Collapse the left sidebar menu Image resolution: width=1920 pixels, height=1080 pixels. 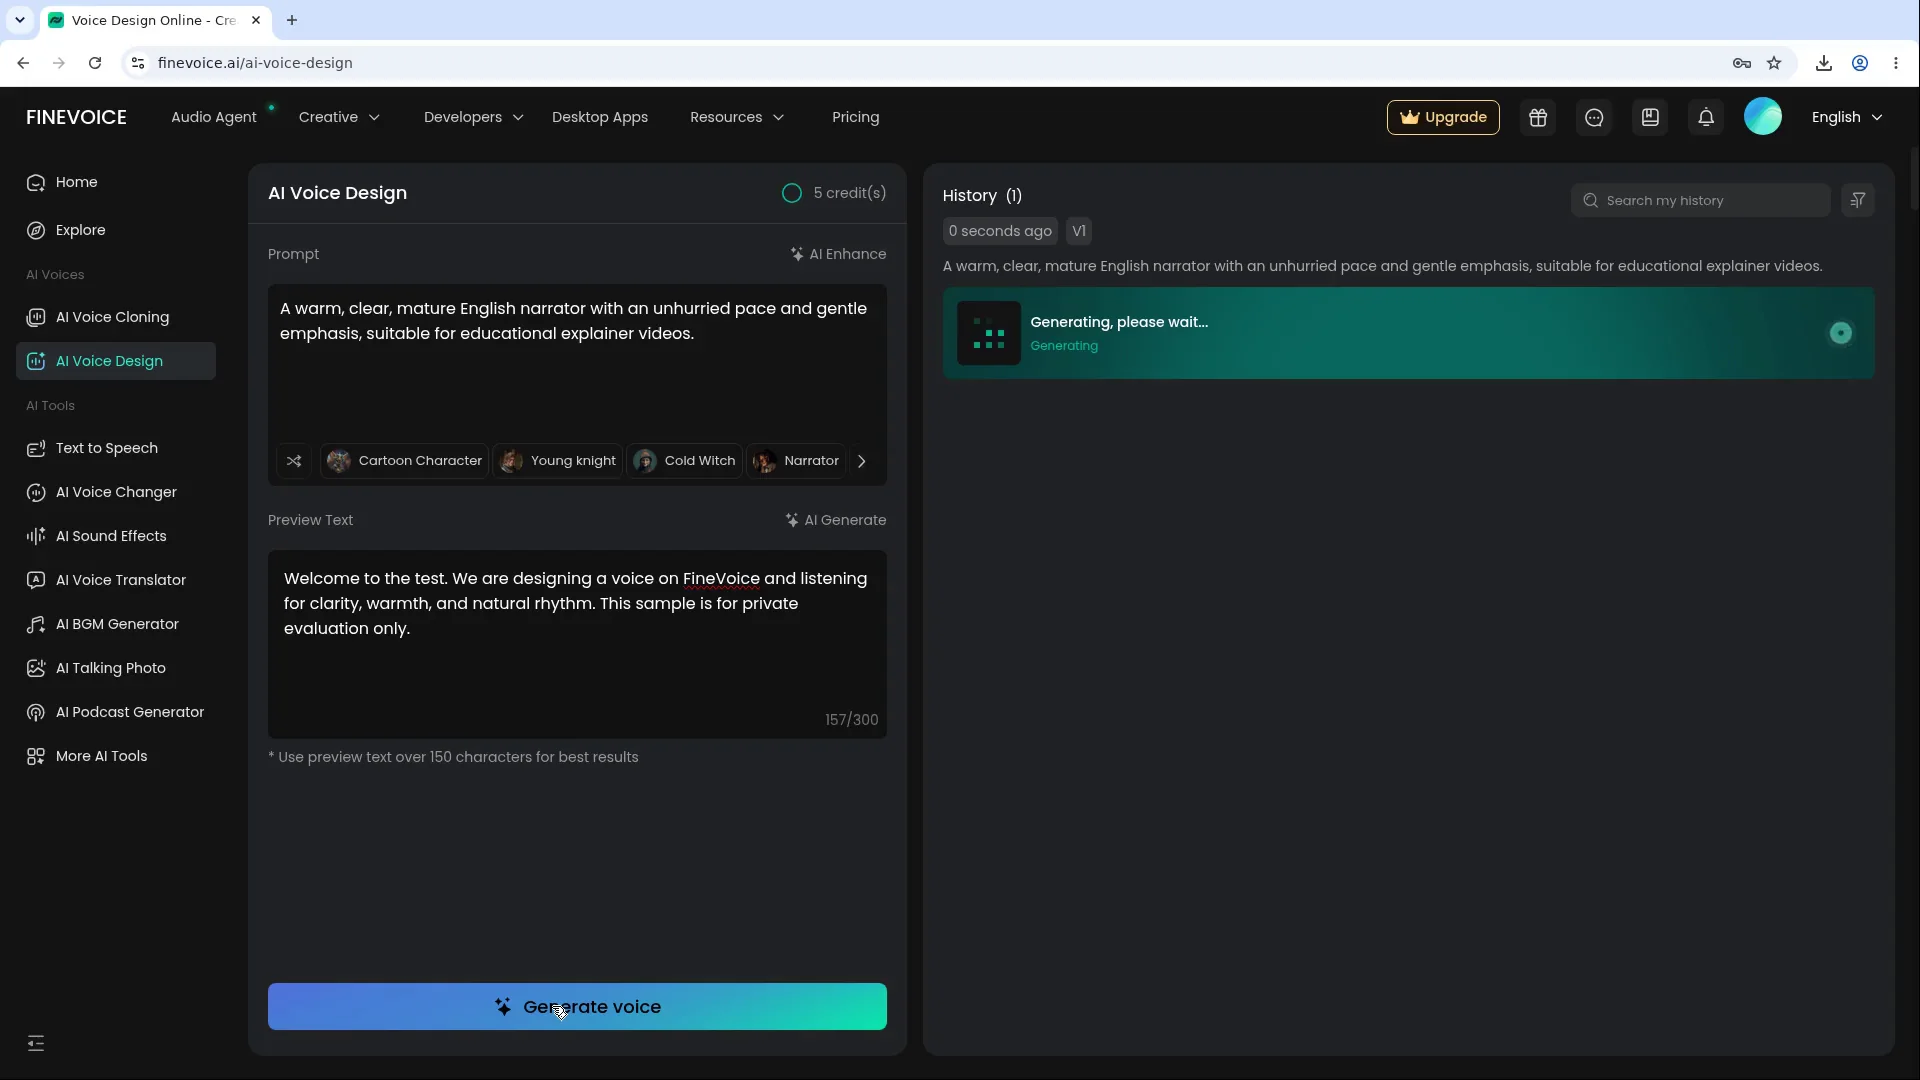[x=36, y=1044]
